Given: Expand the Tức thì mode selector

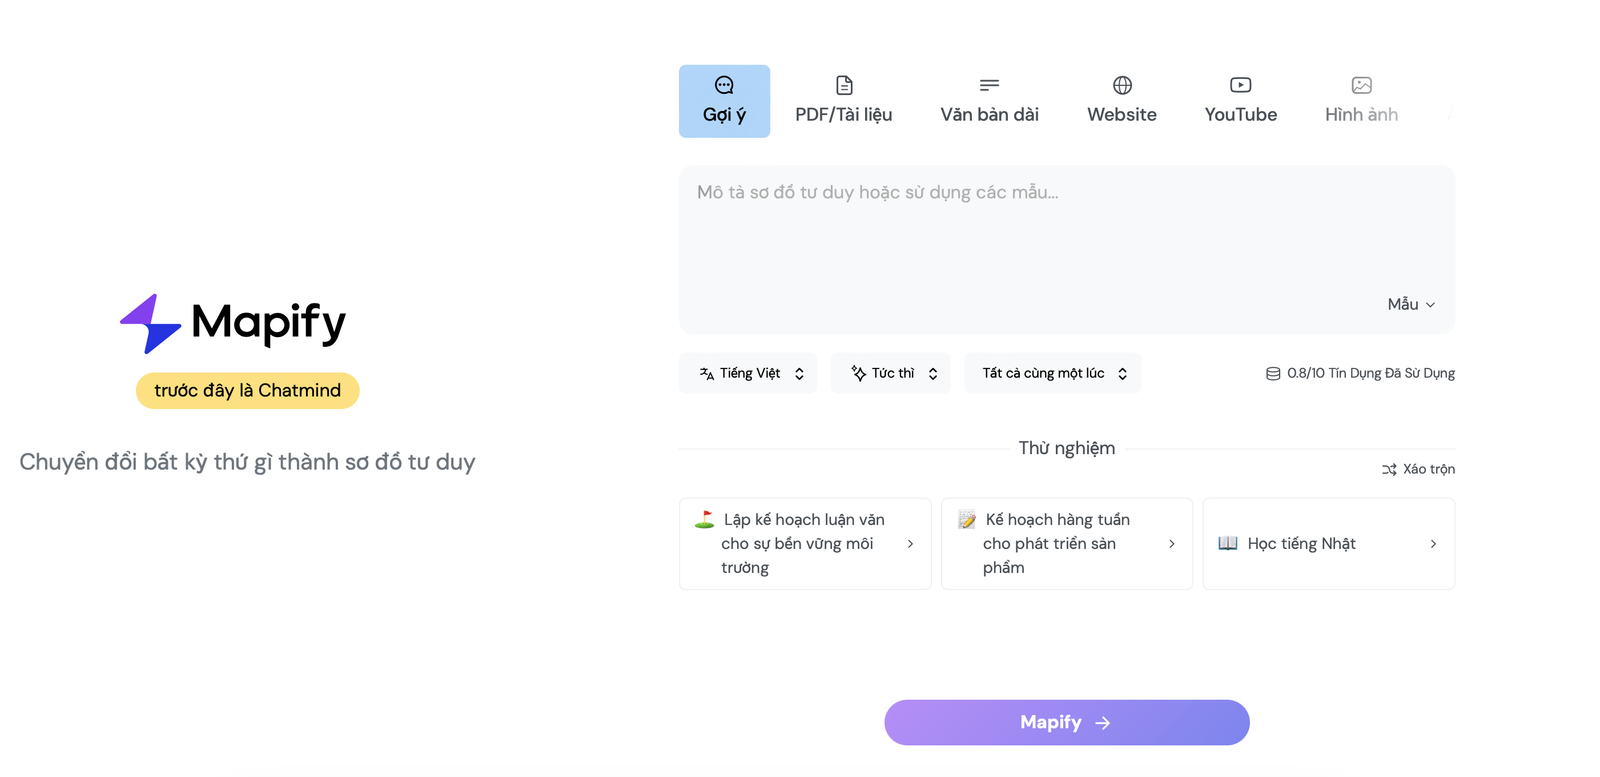Looking at the screenshot, I should [x=890, y=372].
